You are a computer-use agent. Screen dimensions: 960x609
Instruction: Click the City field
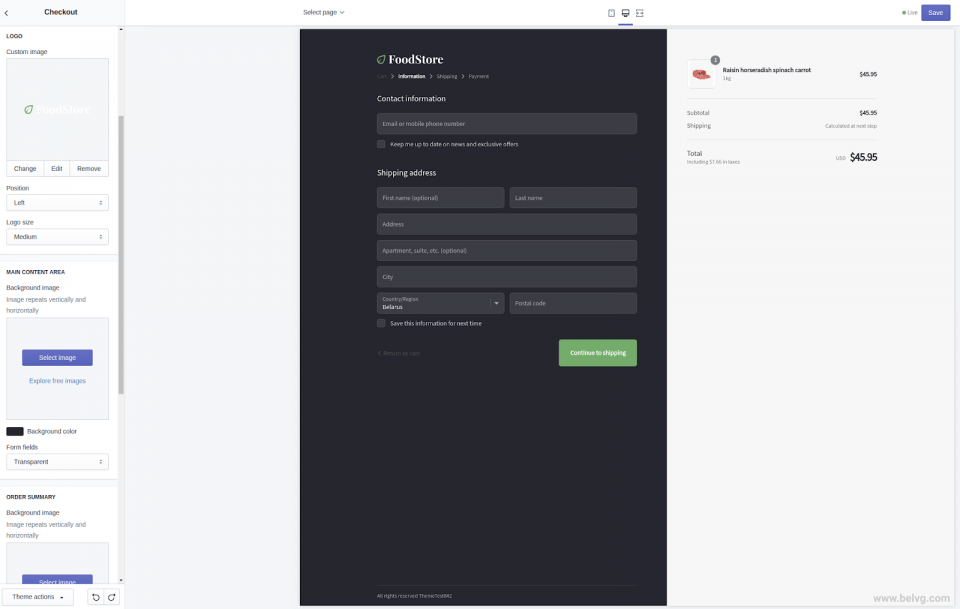pos(507,277)
